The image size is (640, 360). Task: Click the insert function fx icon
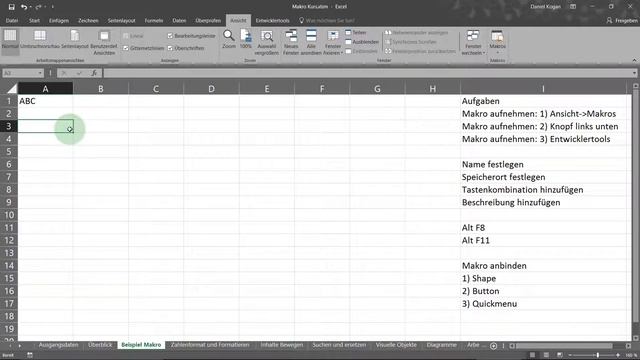point(94,73)
